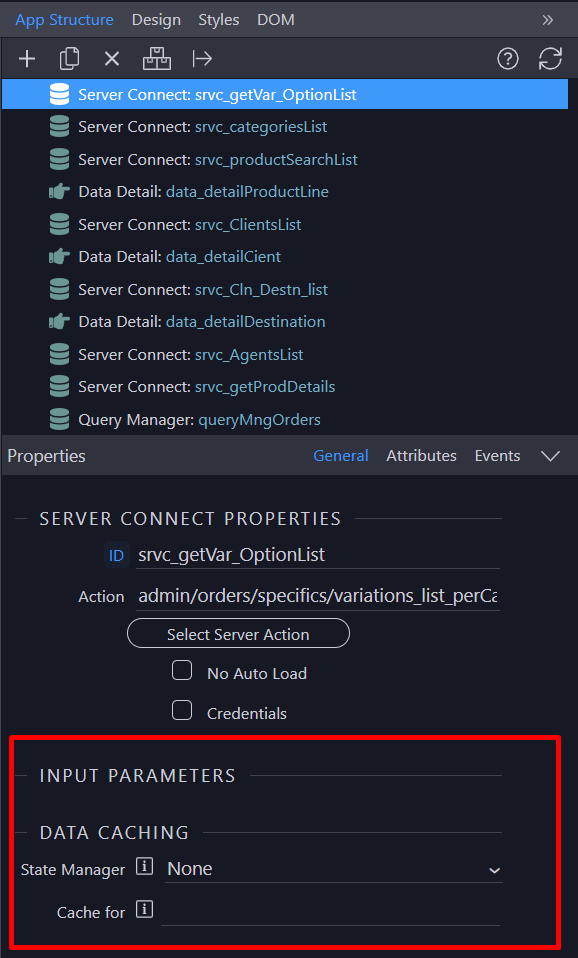The height and width of the screenshot is (958, 578).
Task: Click Select Server Action button
Action: (238, 634)
